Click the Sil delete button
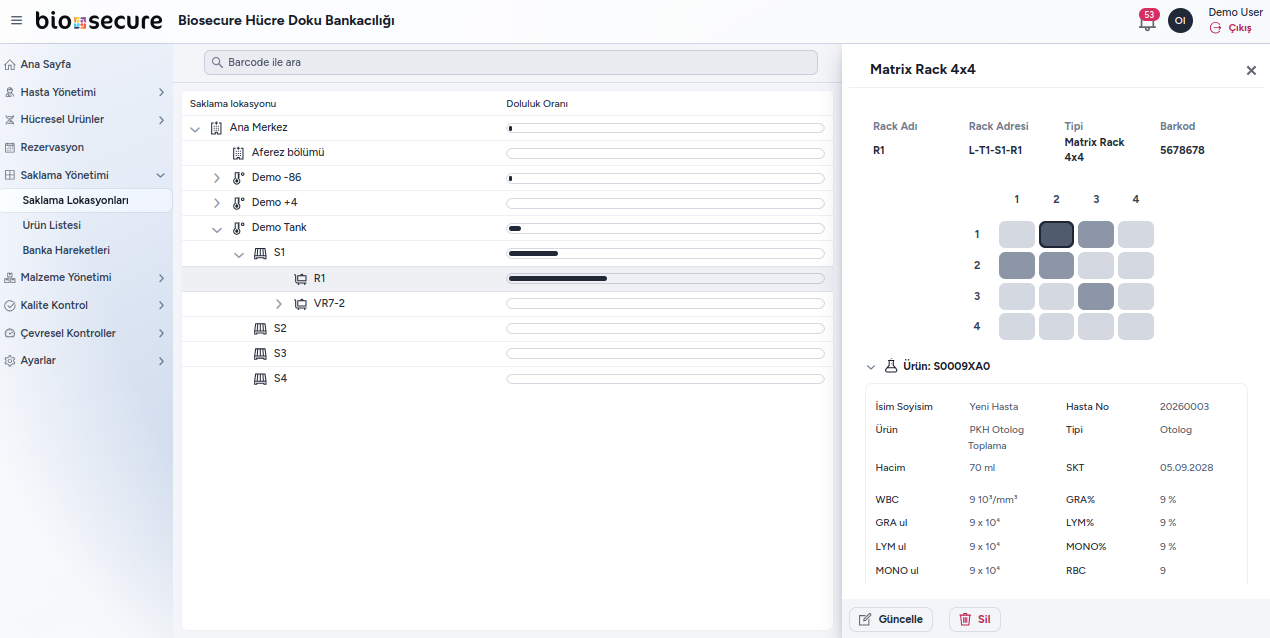1270x638 pixels. click(975, 620)
